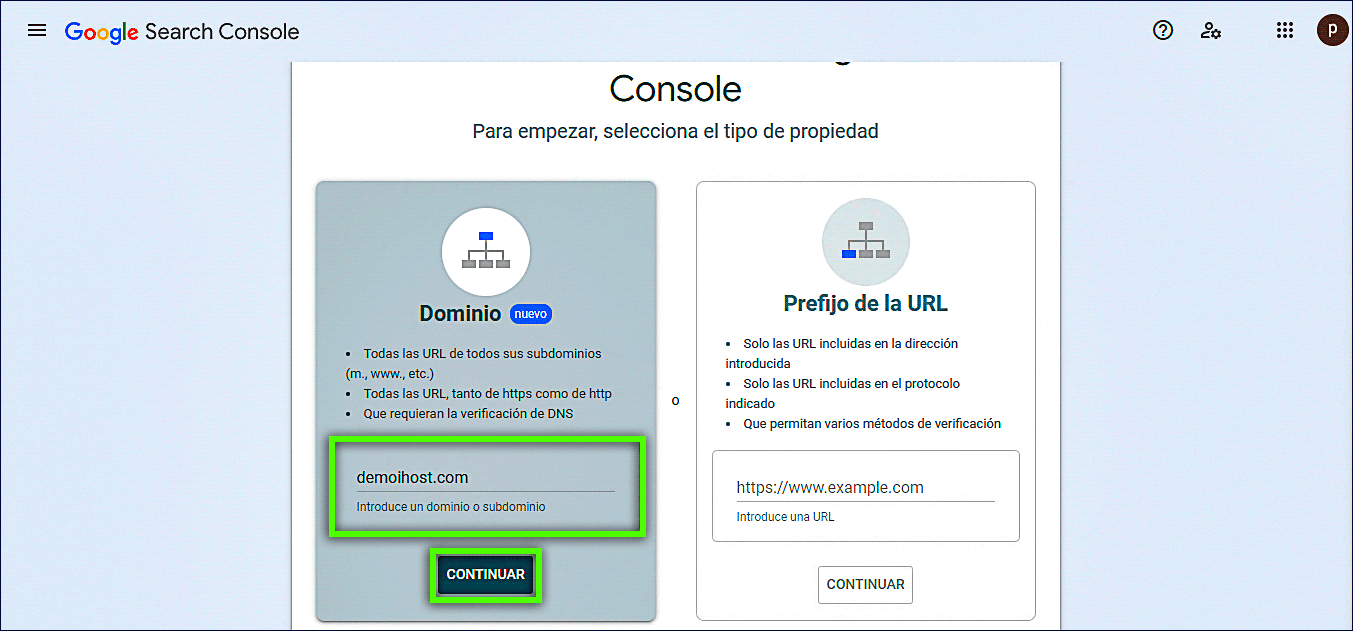
Task: Click the 'Introduce un dominio o subdominio' hint
Action: (x=451, y=507)
